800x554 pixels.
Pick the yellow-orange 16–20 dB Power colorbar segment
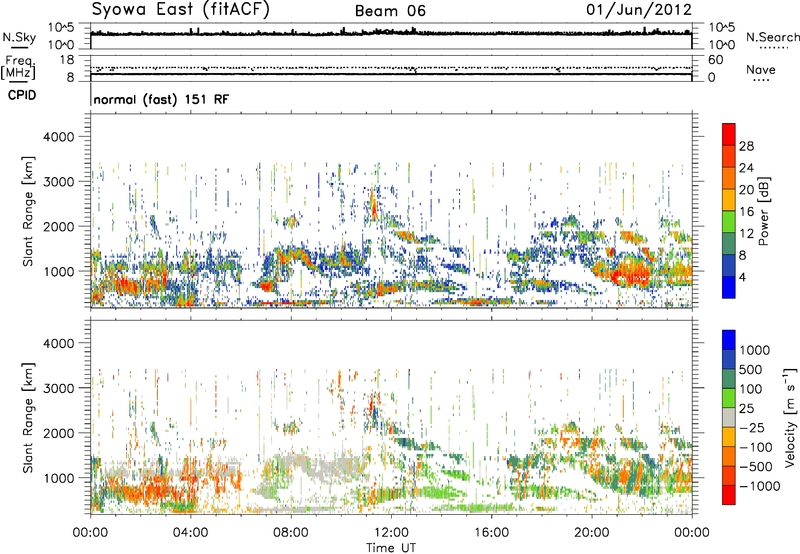pos(729,200)
